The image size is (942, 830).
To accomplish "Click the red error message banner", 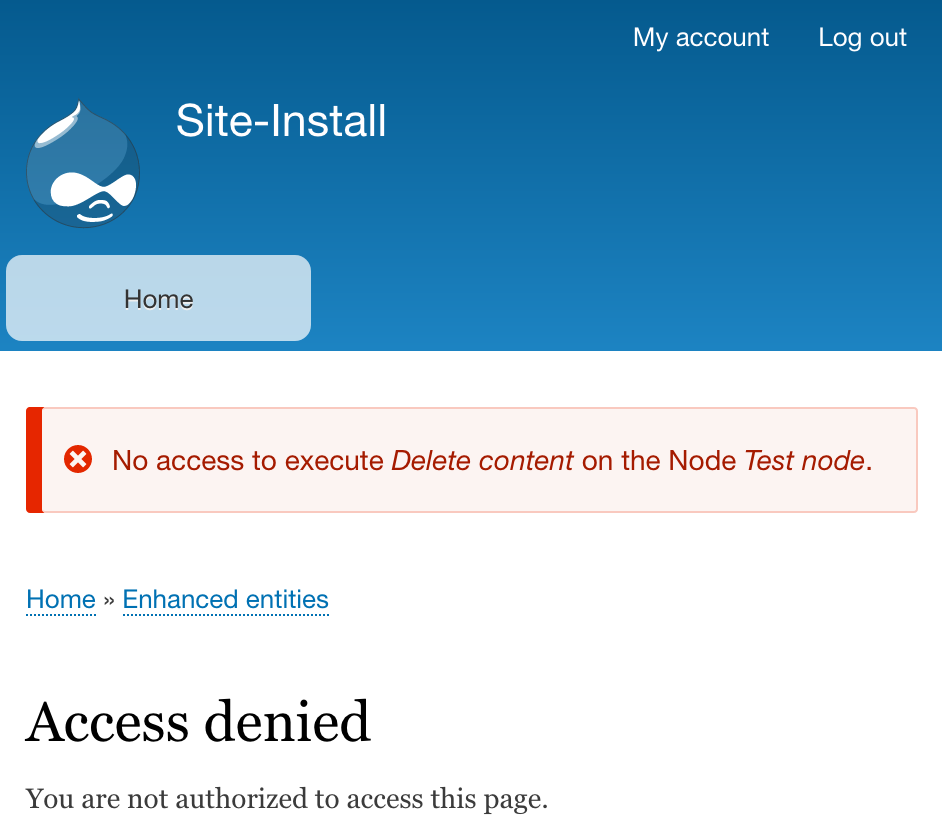I will pyautogui.click(x=472, y=460).
